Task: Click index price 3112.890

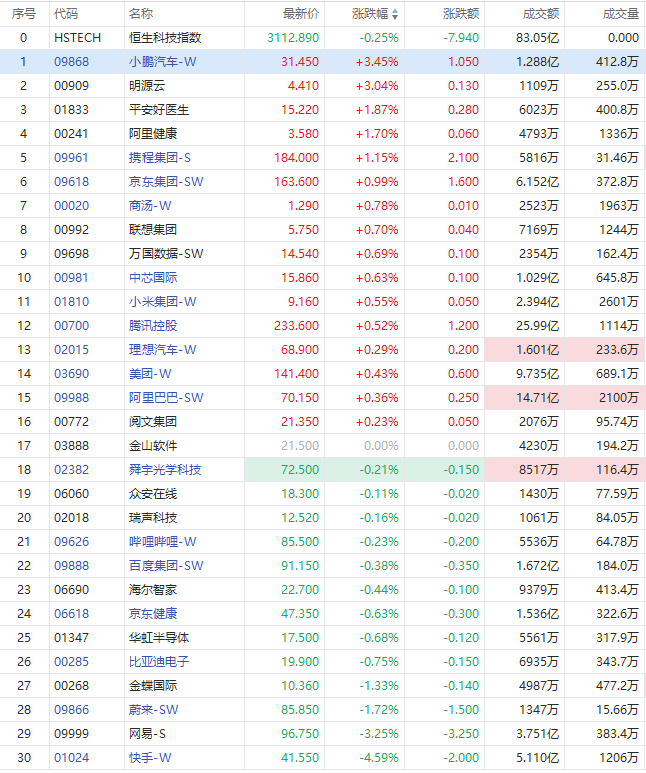Action: pos(293,38)
